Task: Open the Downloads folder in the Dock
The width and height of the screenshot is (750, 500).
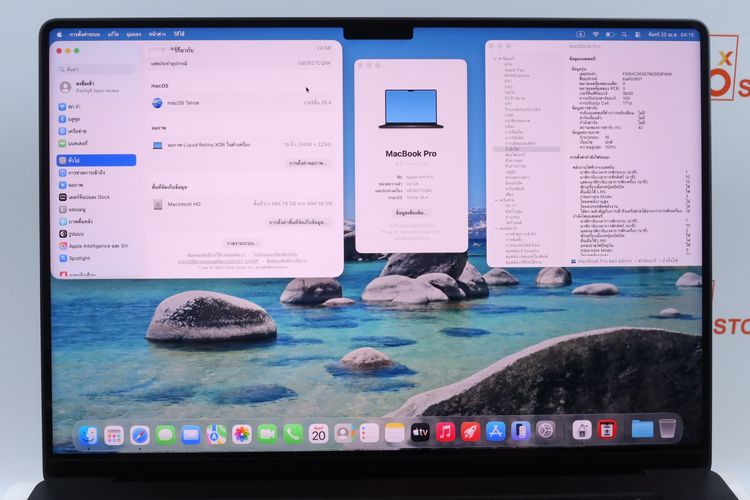Action: click(x=642, y=429)
